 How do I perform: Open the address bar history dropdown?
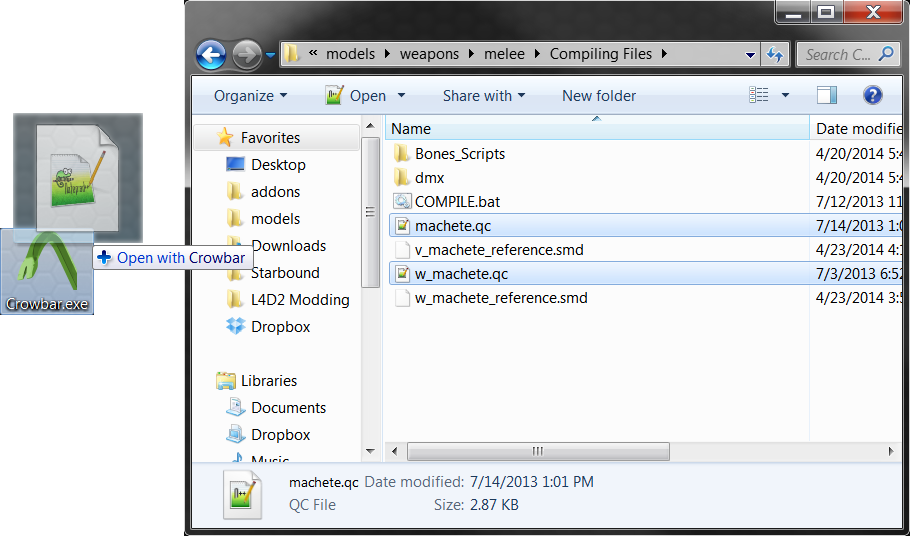click(x=750, y=55)
